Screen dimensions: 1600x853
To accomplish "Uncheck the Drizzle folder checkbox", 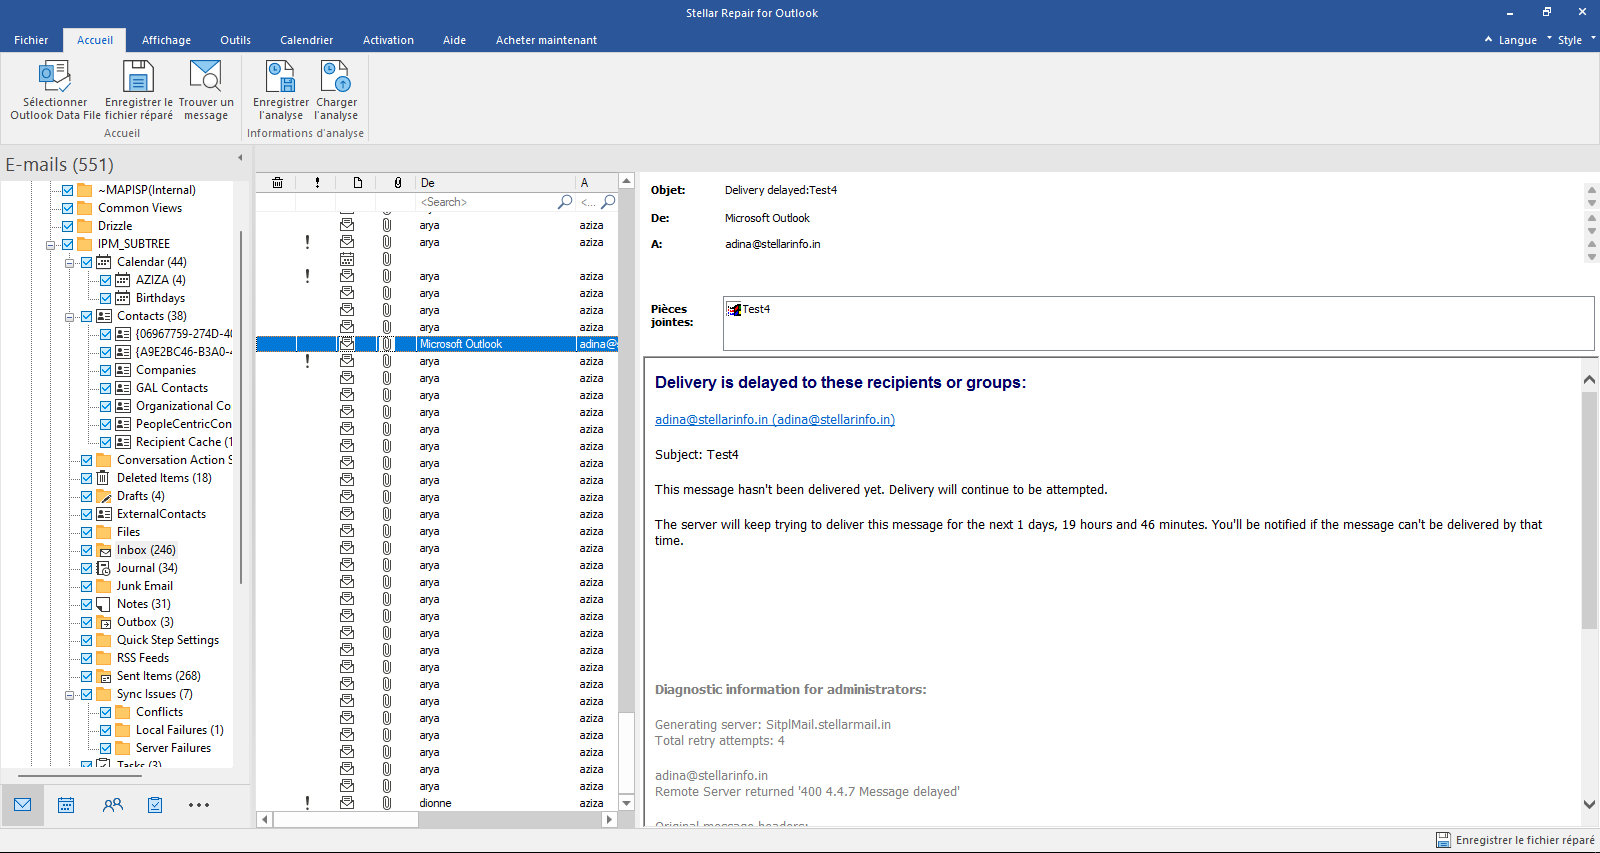I will point(67,226).
